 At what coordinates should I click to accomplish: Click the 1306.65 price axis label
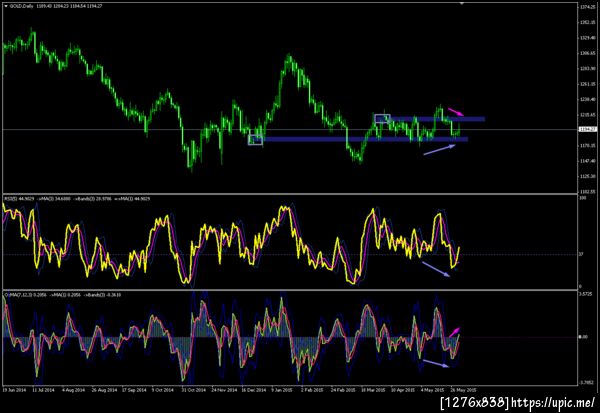coord(588,53)
